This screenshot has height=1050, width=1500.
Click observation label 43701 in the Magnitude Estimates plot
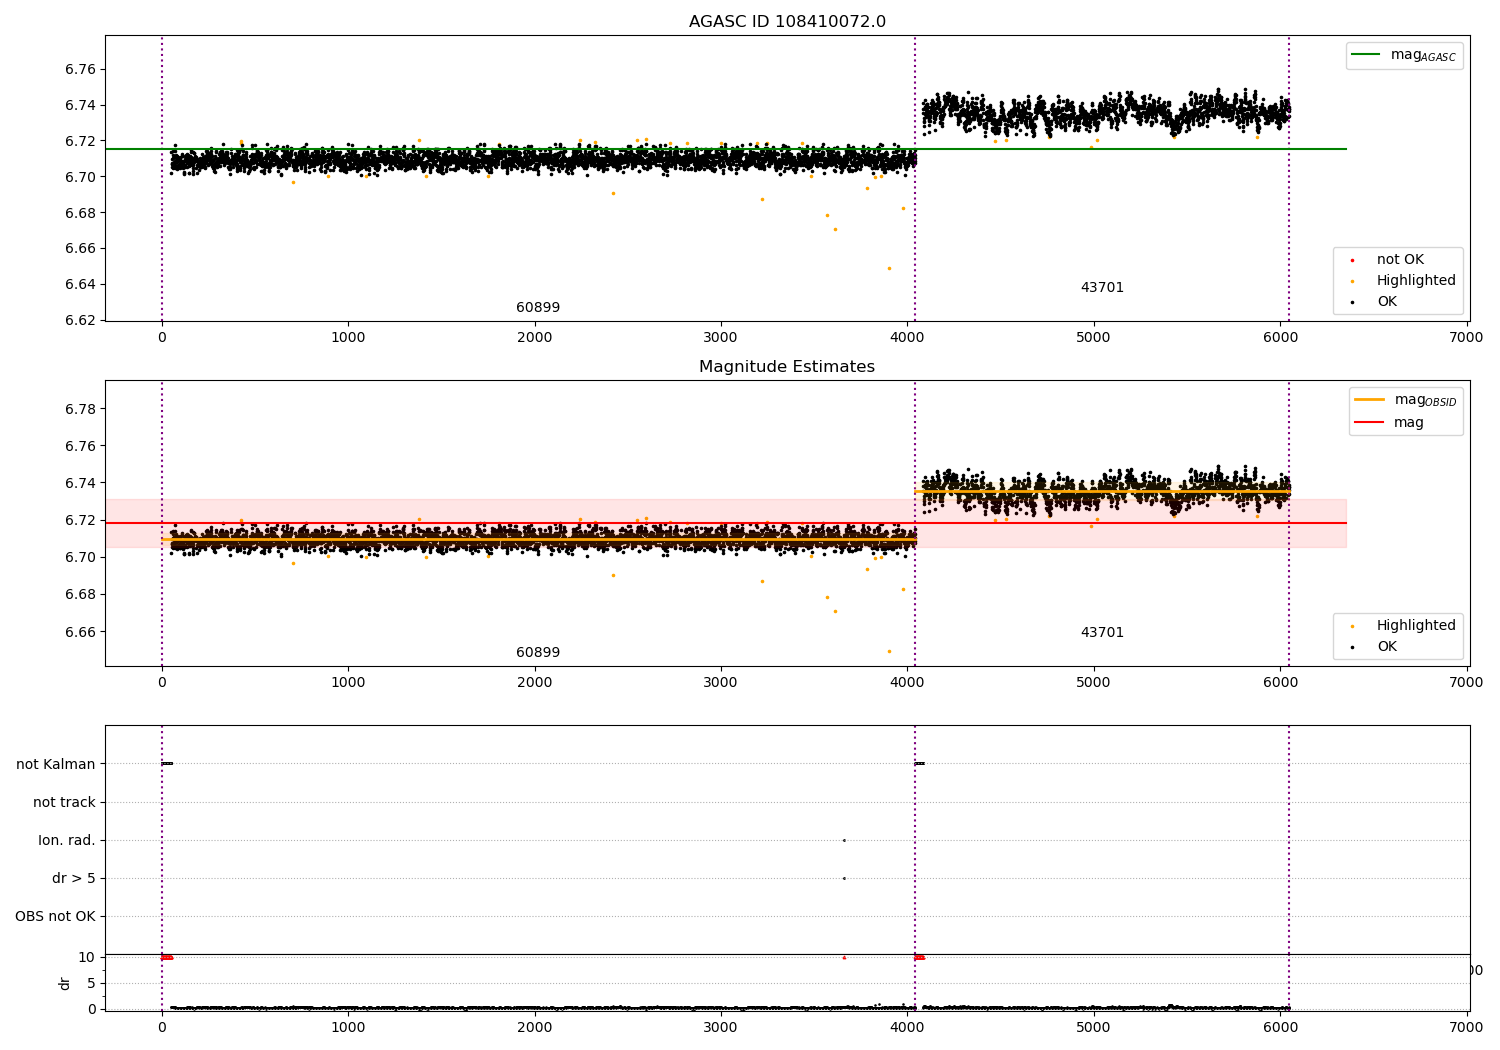[x=1102, y=633]
